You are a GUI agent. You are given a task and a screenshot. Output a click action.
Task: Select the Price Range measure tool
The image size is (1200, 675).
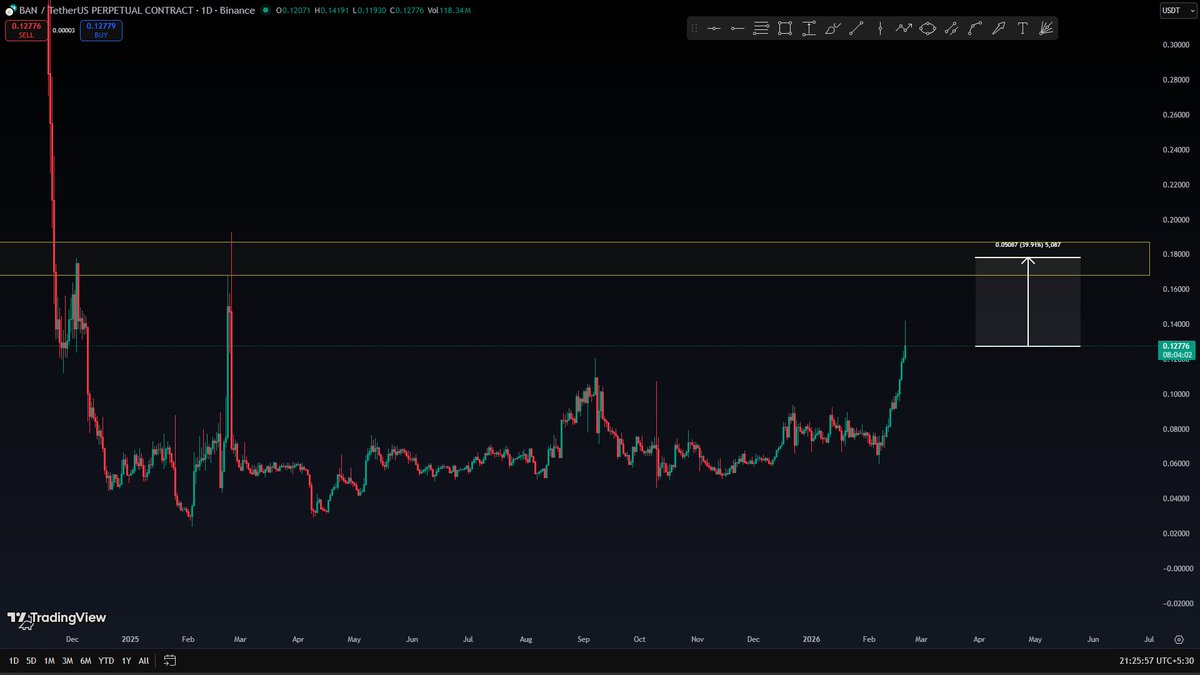click(x=809, y=28)
